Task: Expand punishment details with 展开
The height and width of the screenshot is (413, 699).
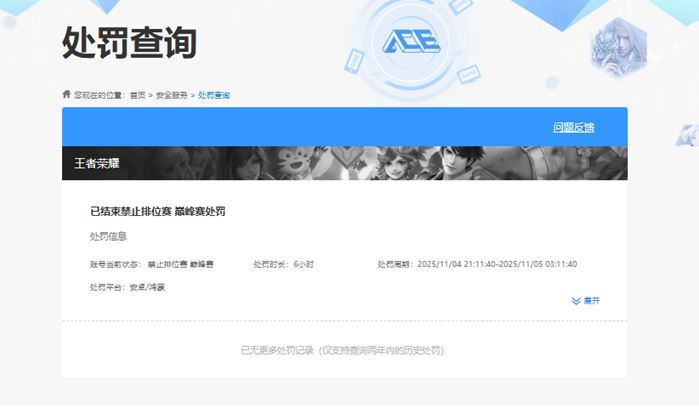Action: pyautogui.click(x=586, y=301)
